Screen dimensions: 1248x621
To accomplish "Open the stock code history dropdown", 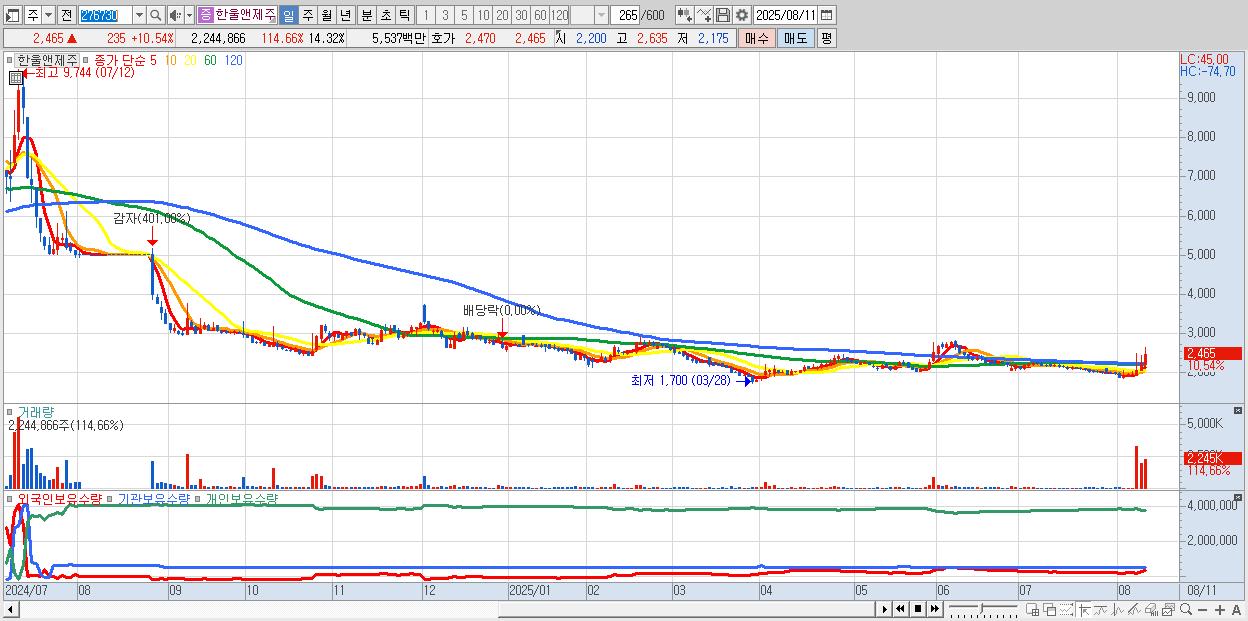I will tap(139, 15).
